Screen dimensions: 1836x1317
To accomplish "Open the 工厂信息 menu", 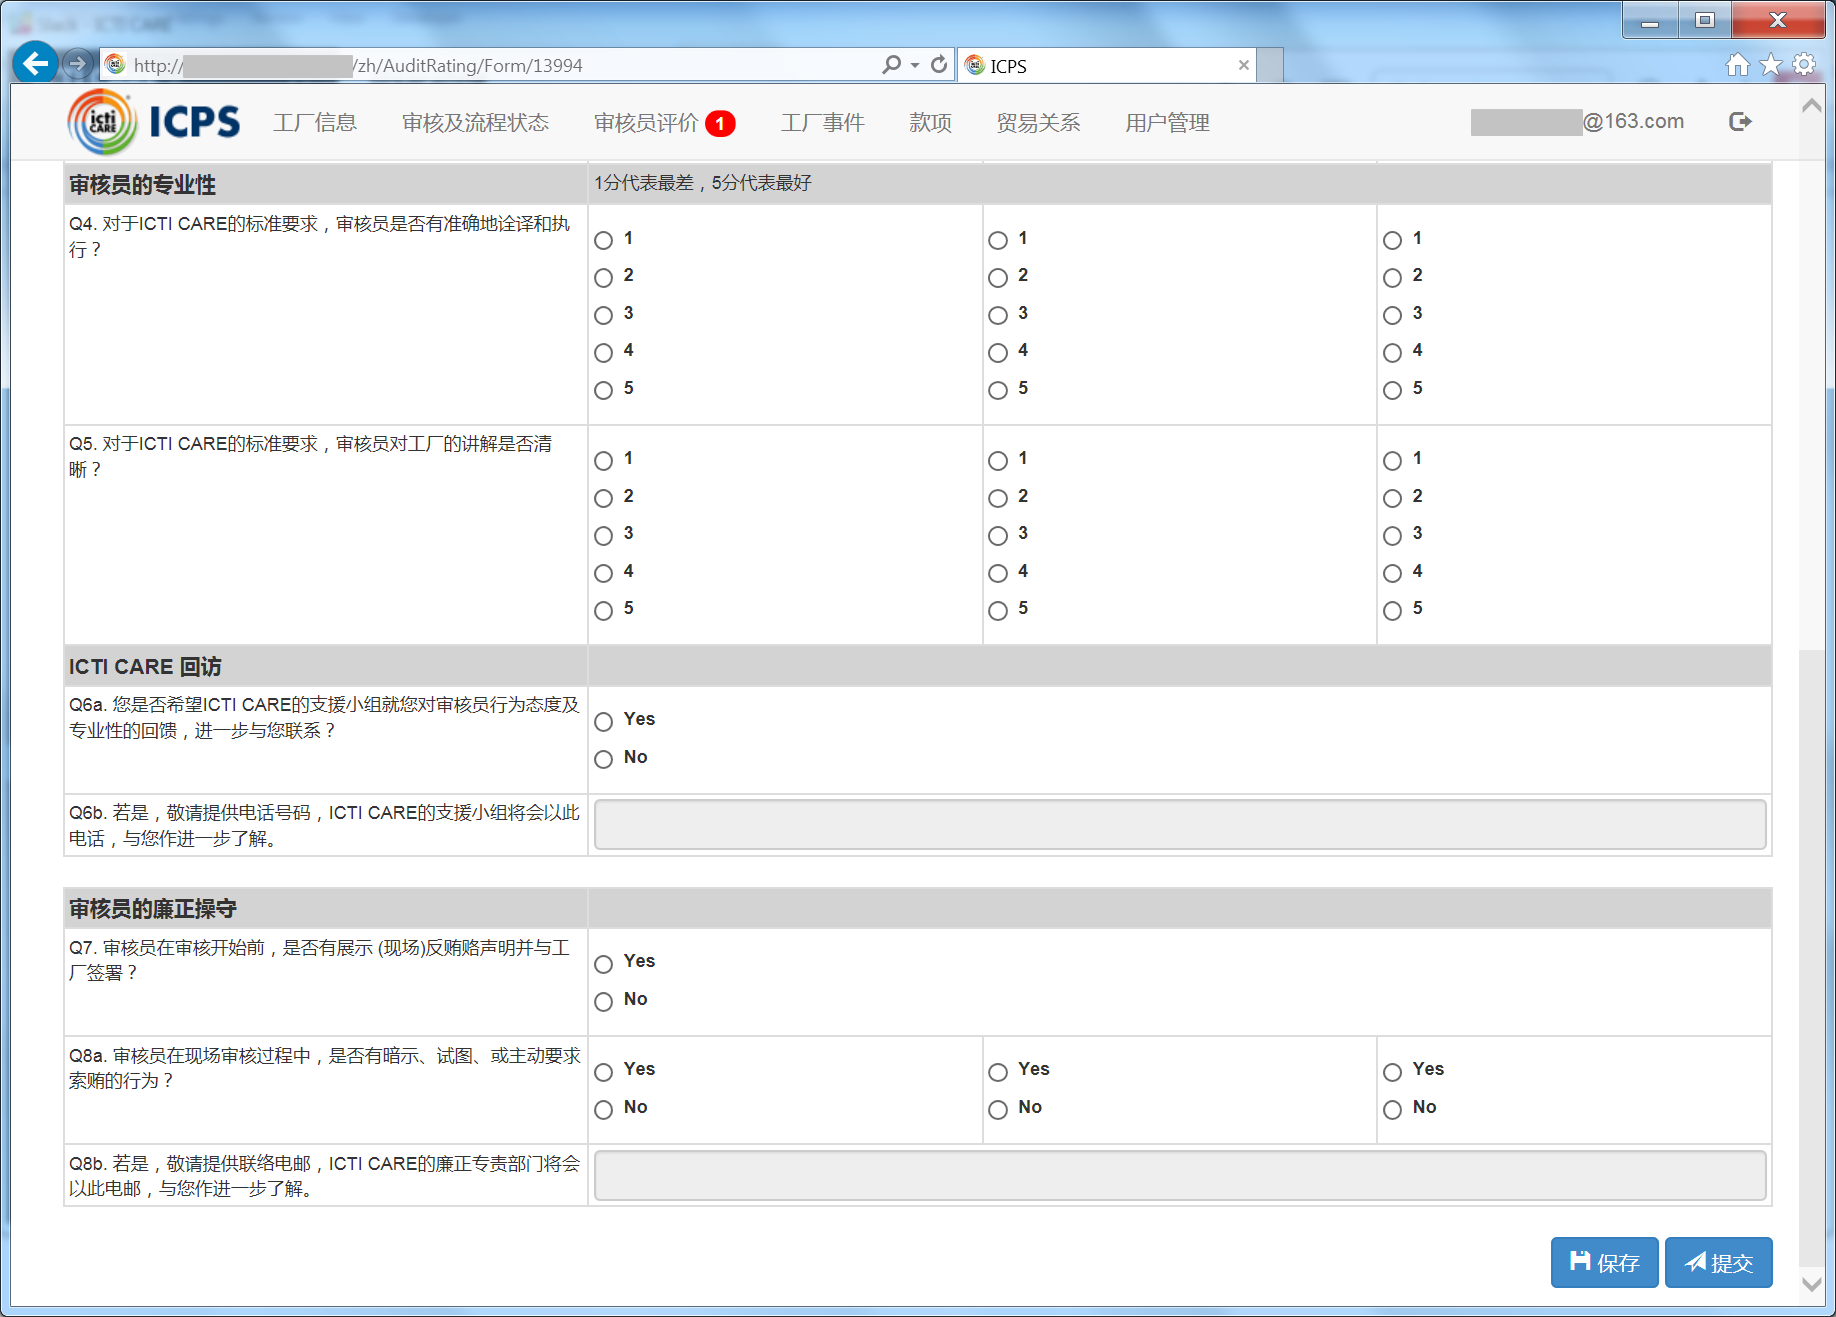I will point(315,123).
